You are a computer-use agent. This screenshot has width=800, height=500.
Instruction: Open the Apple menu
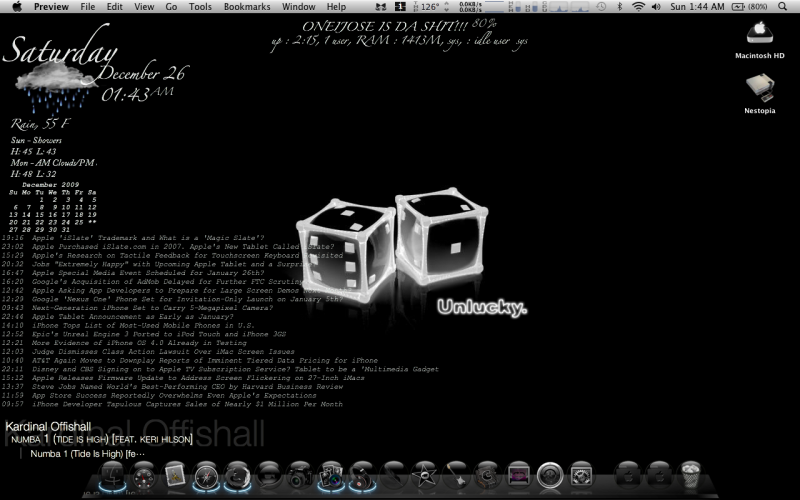pos(16,7)
